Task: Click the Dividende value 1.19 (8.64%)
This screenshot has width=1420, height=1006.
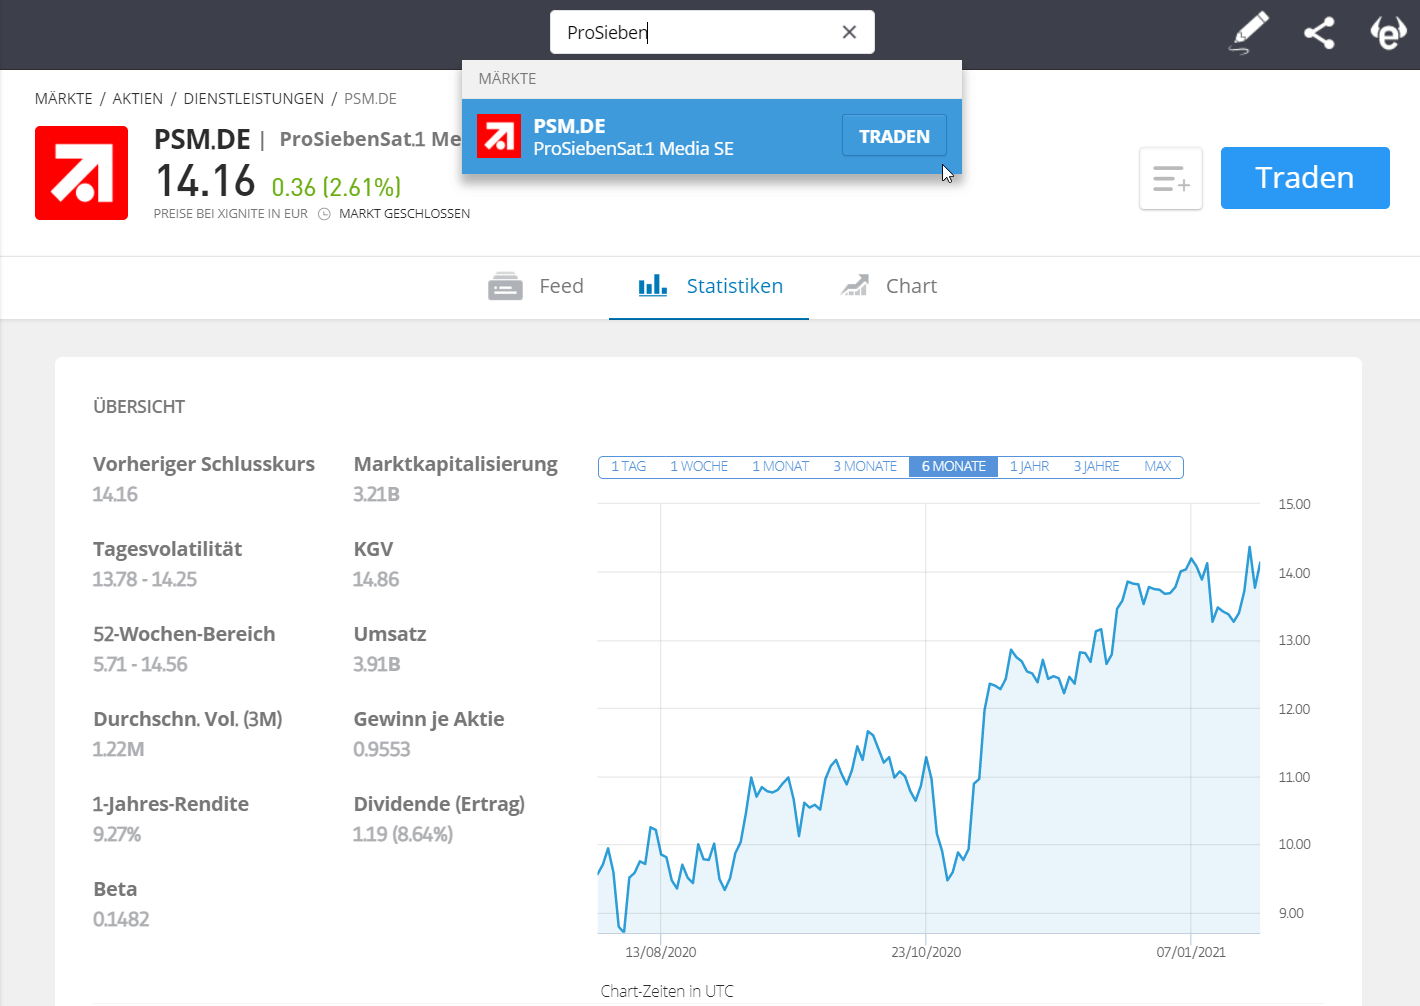Action: pyautogui.click(x=403, y=834)
